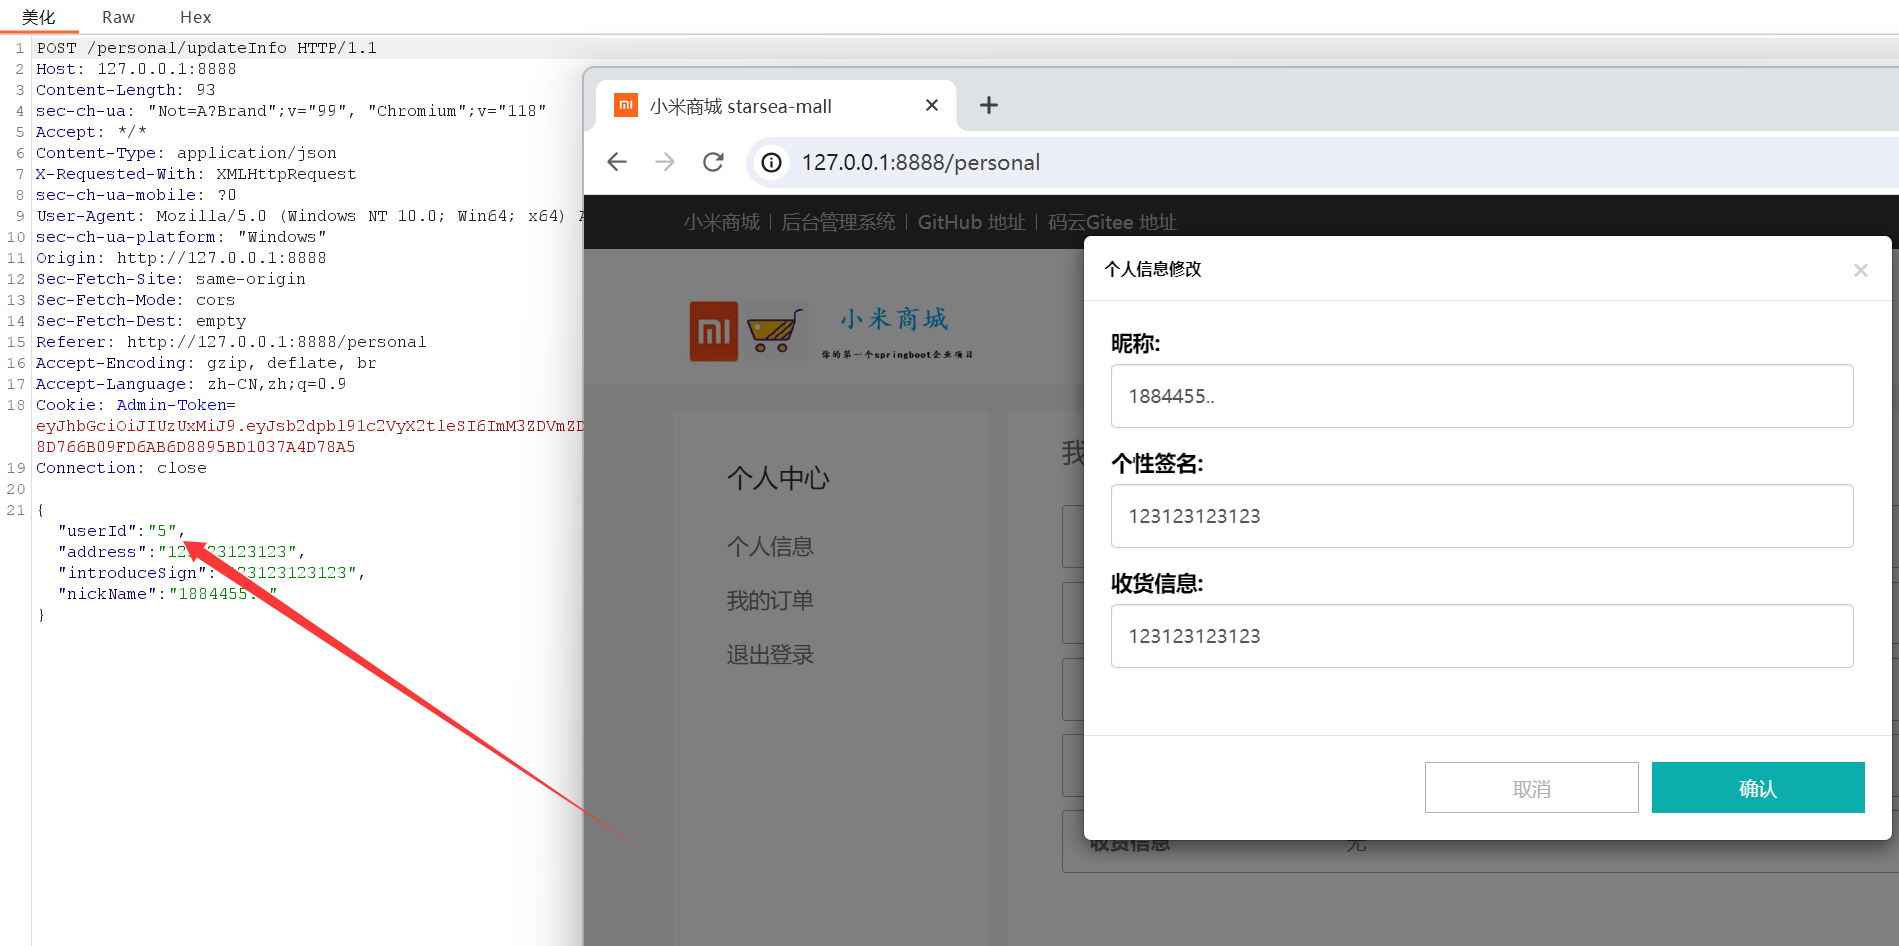This screenshot has width=1899, height=946.
Task: Click the X-Requested-With: XMLHttpRequest header
Action: (196, 174)
